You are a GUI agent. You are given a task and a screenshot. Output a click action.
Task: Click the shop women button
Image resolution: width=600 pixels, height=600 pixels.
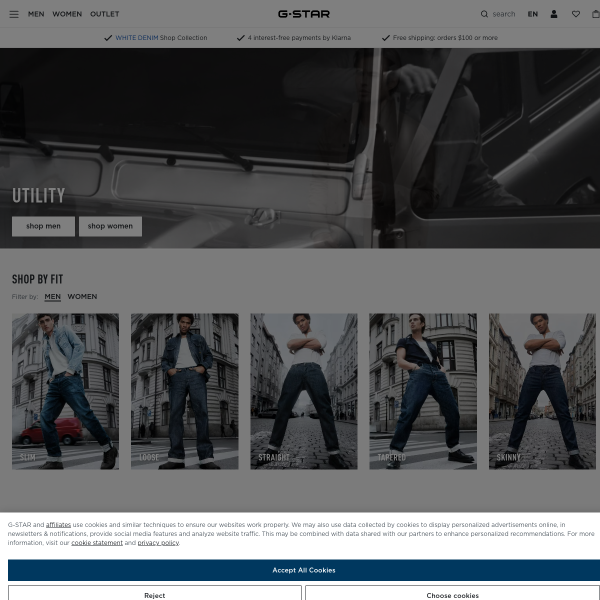click(110, 226)
